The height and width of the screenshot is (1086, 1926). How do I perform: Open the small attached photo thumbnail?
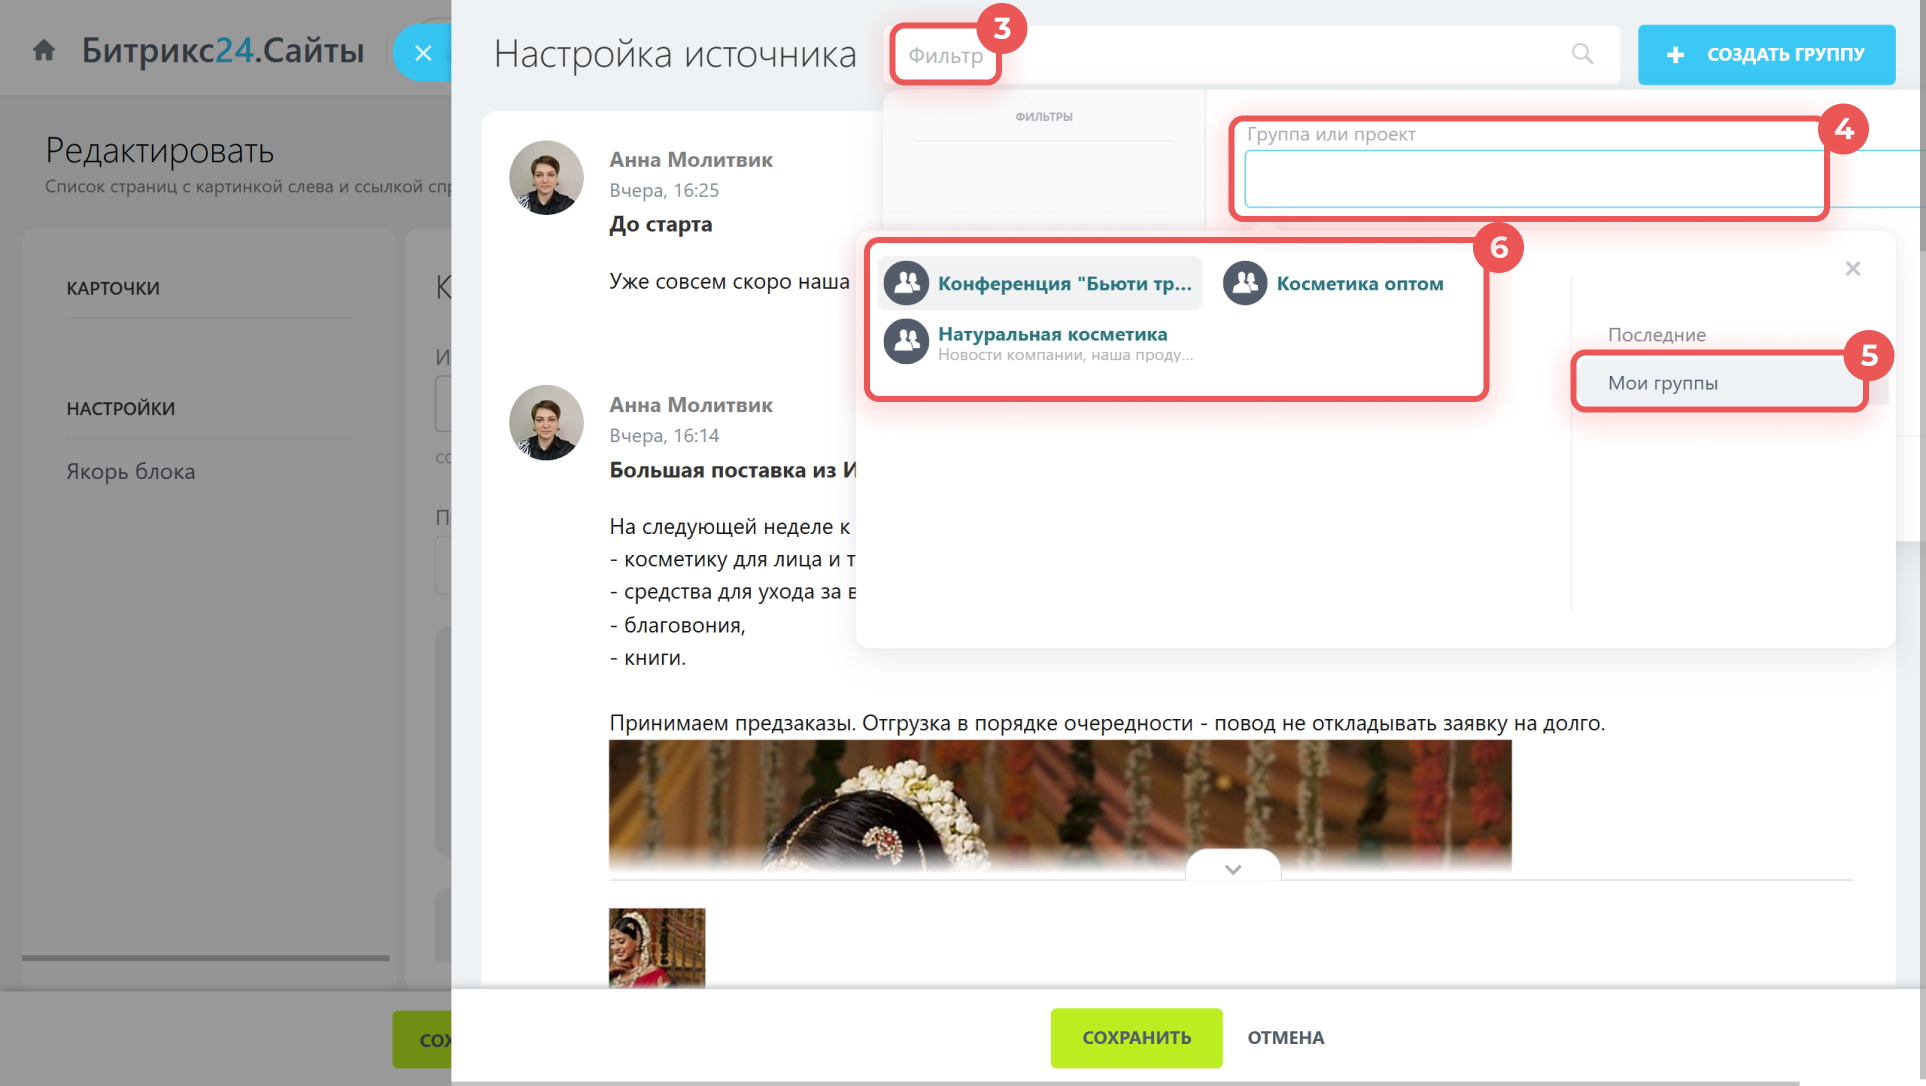tap(657, 948)
